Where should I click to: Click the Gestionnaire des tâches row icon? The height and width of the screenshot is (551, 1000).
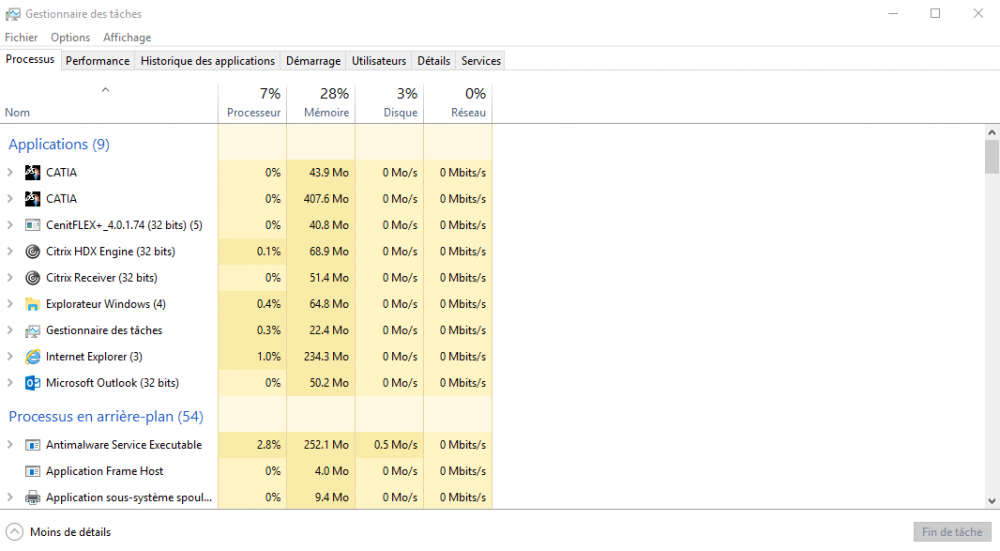pos(32,331)
